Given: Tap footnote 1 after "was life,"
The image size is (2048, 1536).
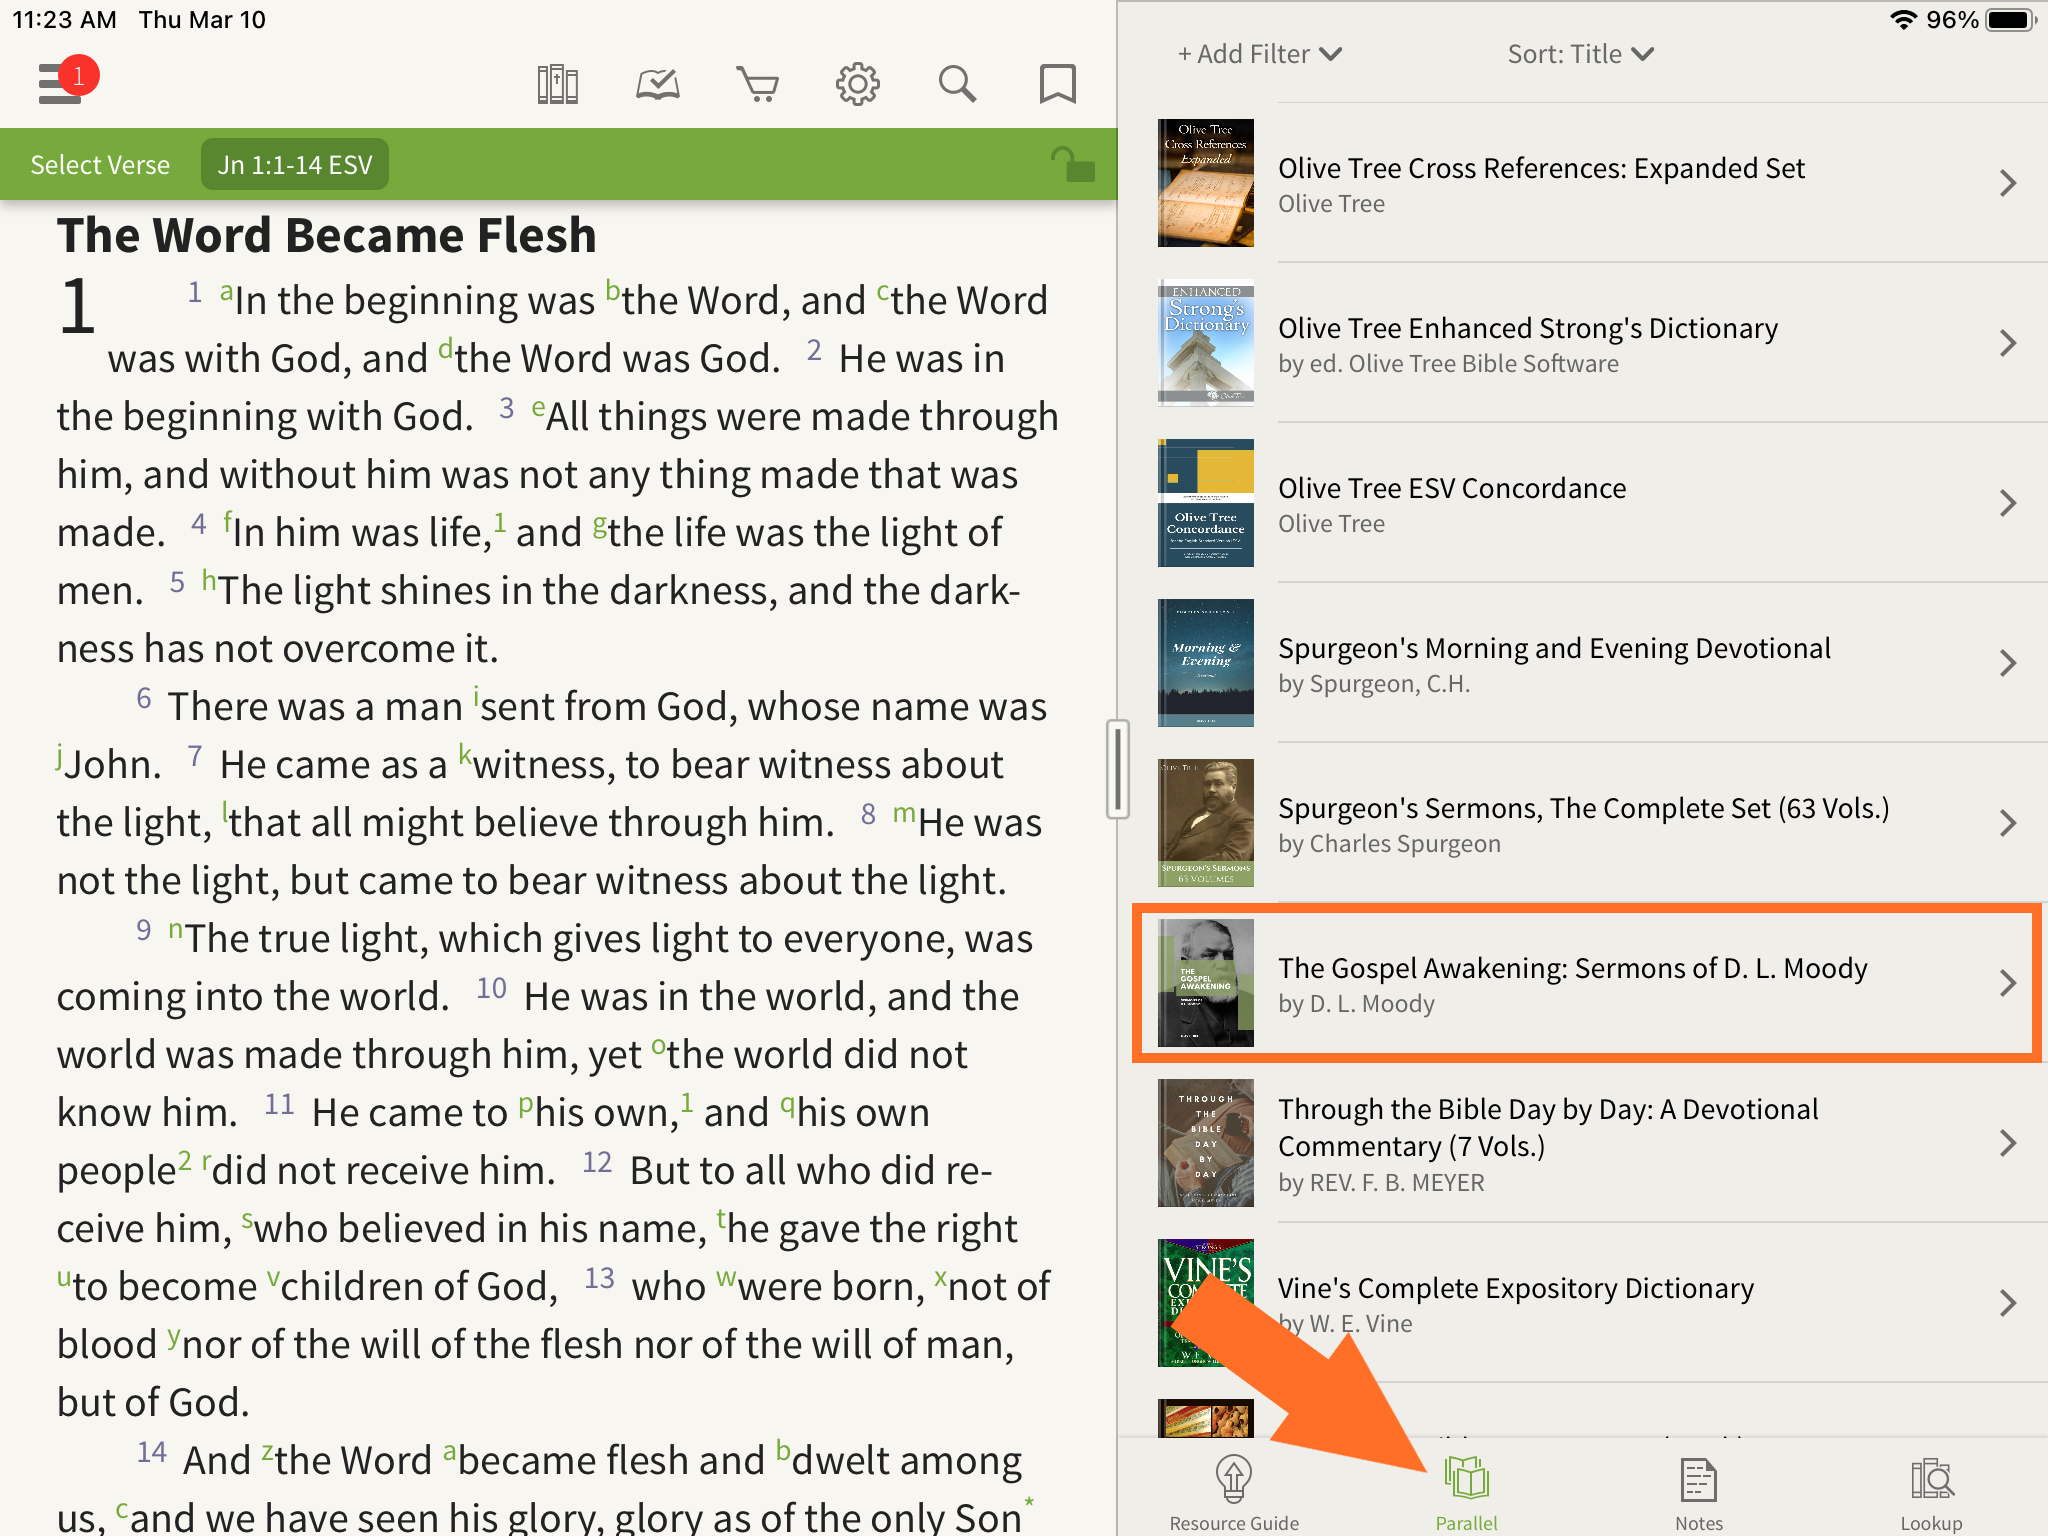Looking at the screenshot, I should coord(500,522).
